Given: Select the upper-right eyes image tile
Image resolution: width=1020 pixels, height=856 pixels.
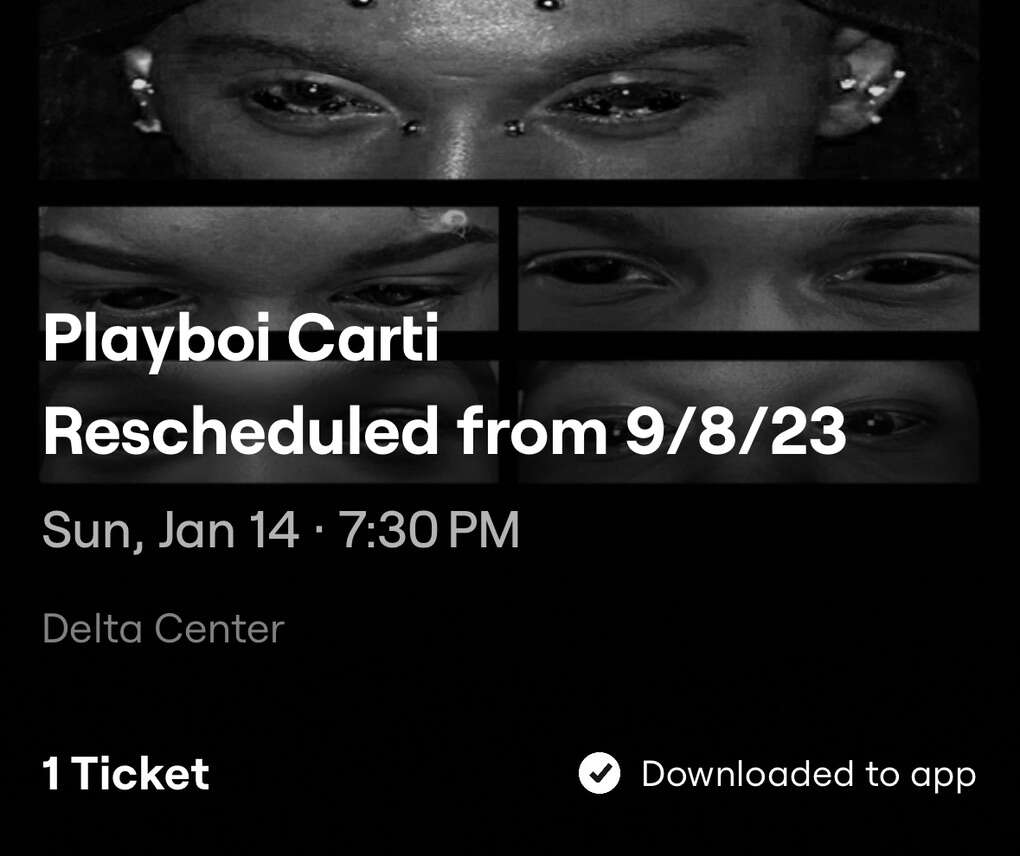Looking at the screenshot, I should click(748, 270).
